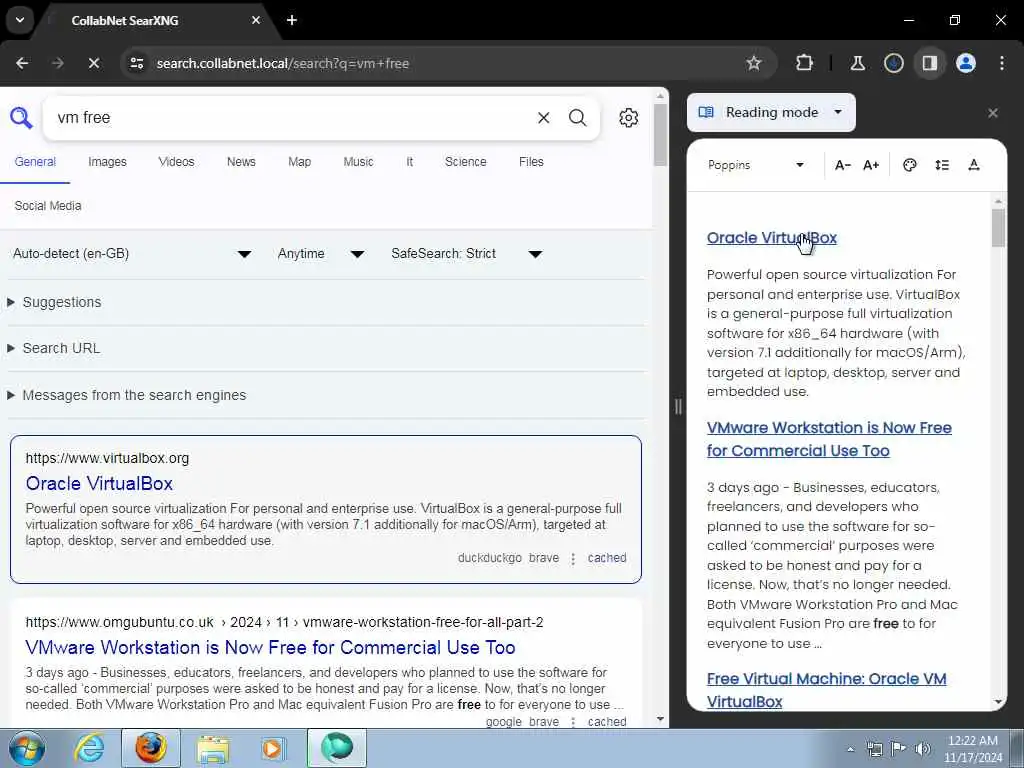Open the Auto-detect language dropdown
Image resolution: width=1024 pixels, height=768 pixels.
[132, 253]
